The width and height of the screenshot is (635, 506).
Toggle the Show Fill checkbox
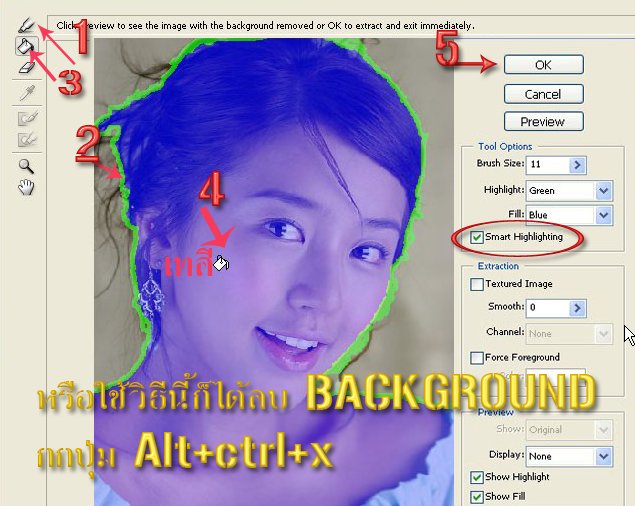[x=477, y=497]
